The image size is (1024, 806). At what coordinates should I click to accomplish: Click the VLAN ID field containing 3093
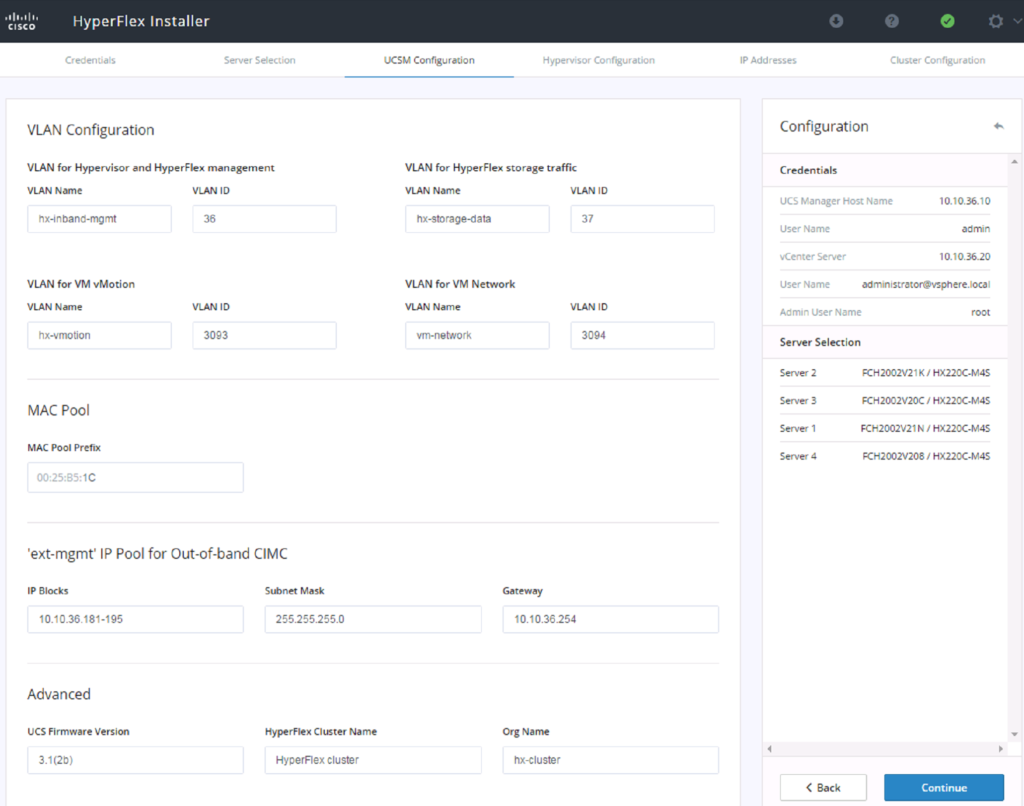[264, 335]
